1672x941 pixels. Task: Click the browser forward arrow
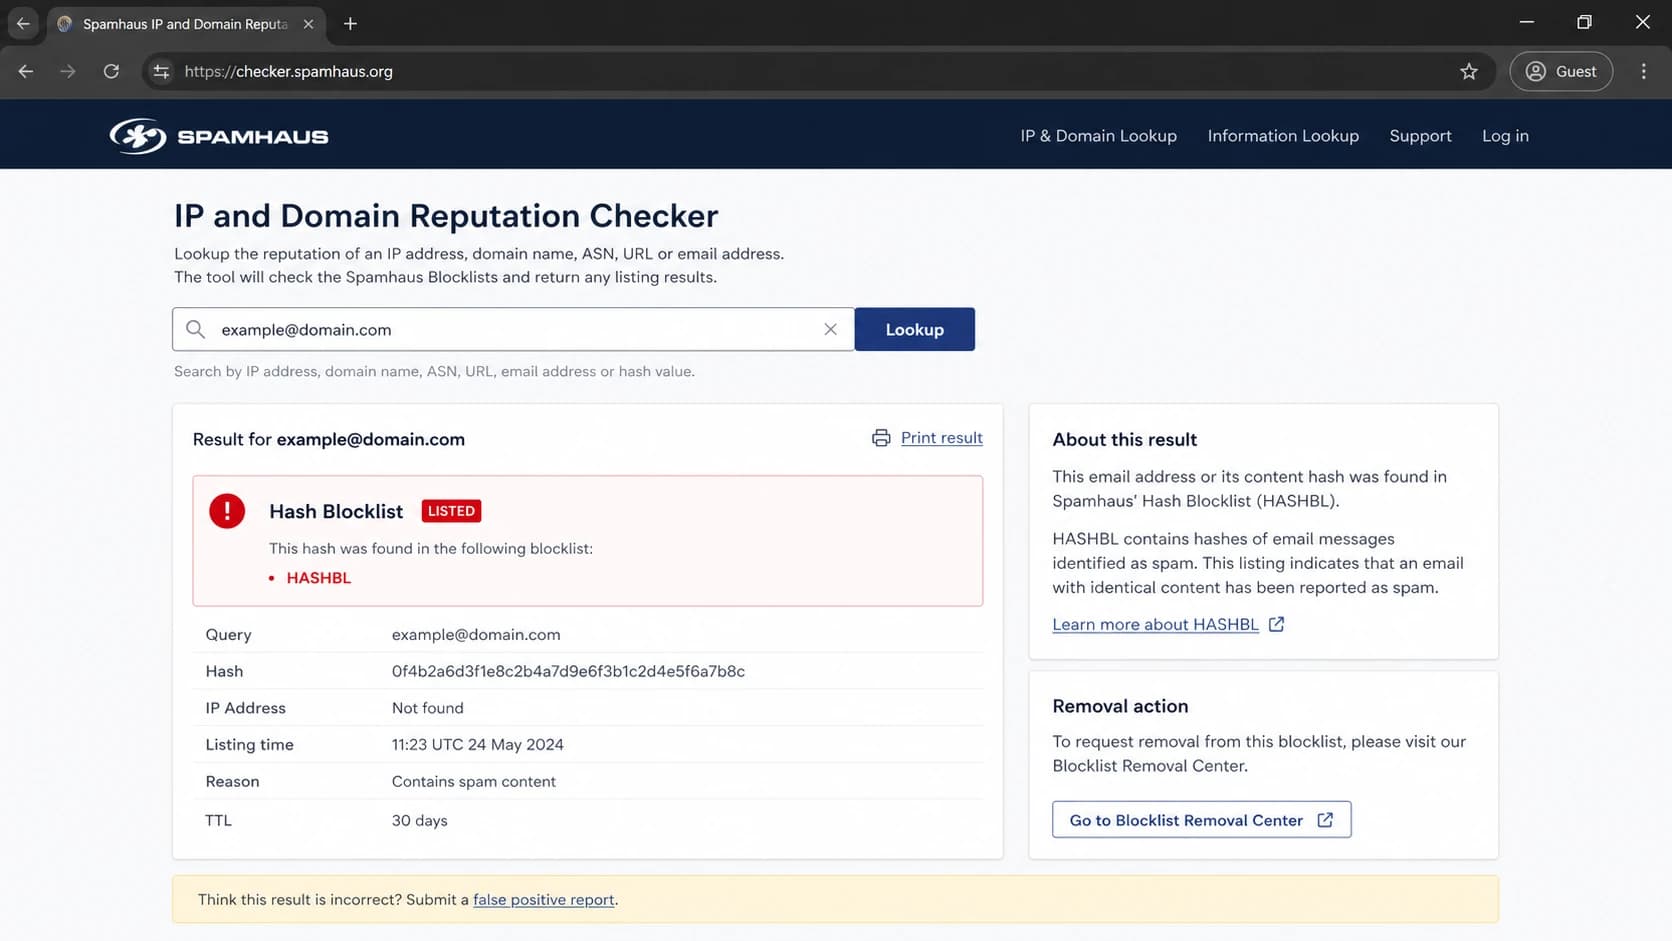click(x=68, y=71)
